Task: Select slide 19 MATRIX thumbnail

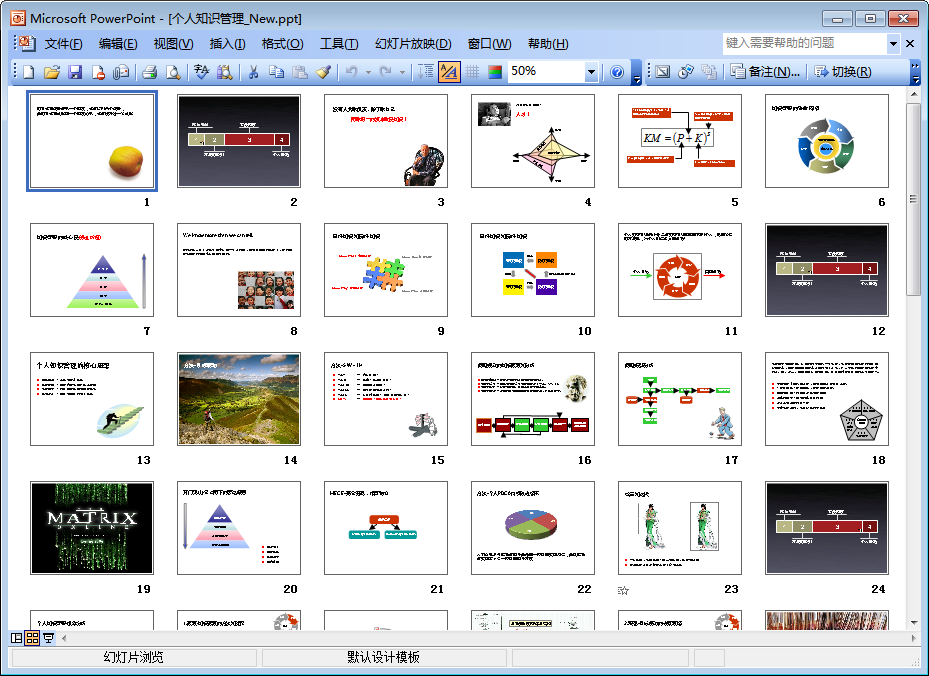Action: click(92, 528)
